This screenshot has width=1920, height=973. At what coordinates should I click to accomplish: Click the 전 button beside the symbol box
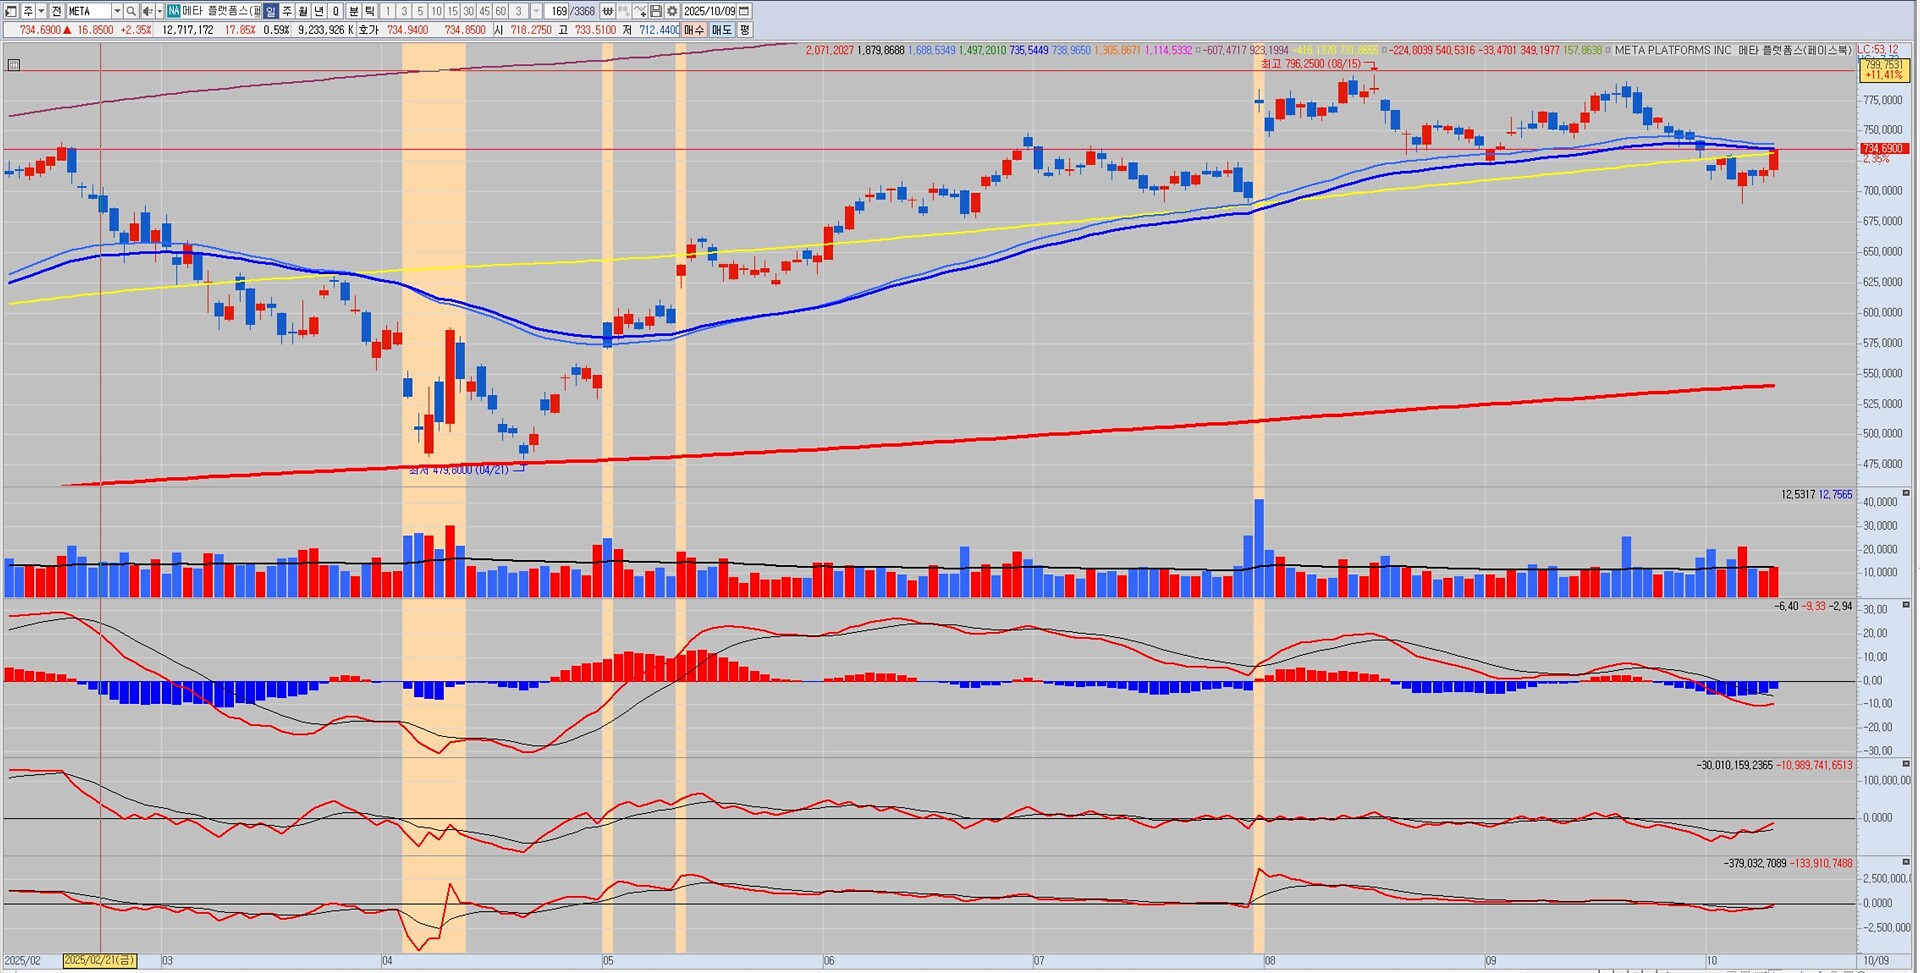[57, 11]
